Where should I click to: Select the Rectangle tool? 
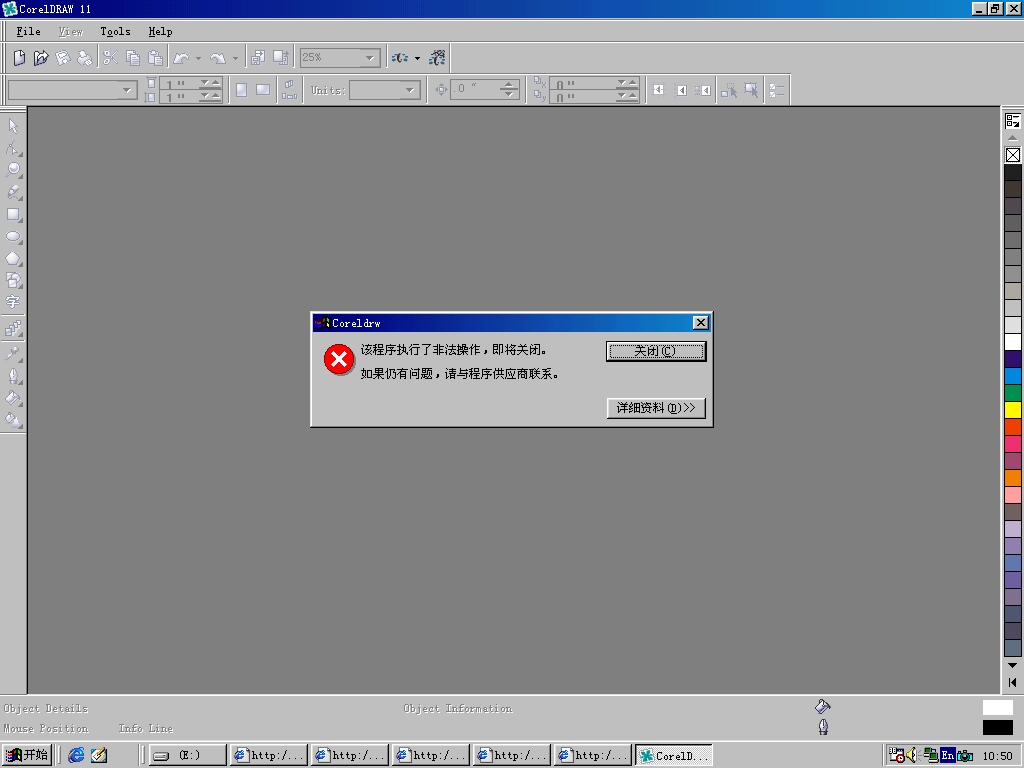tap(13, 214)
